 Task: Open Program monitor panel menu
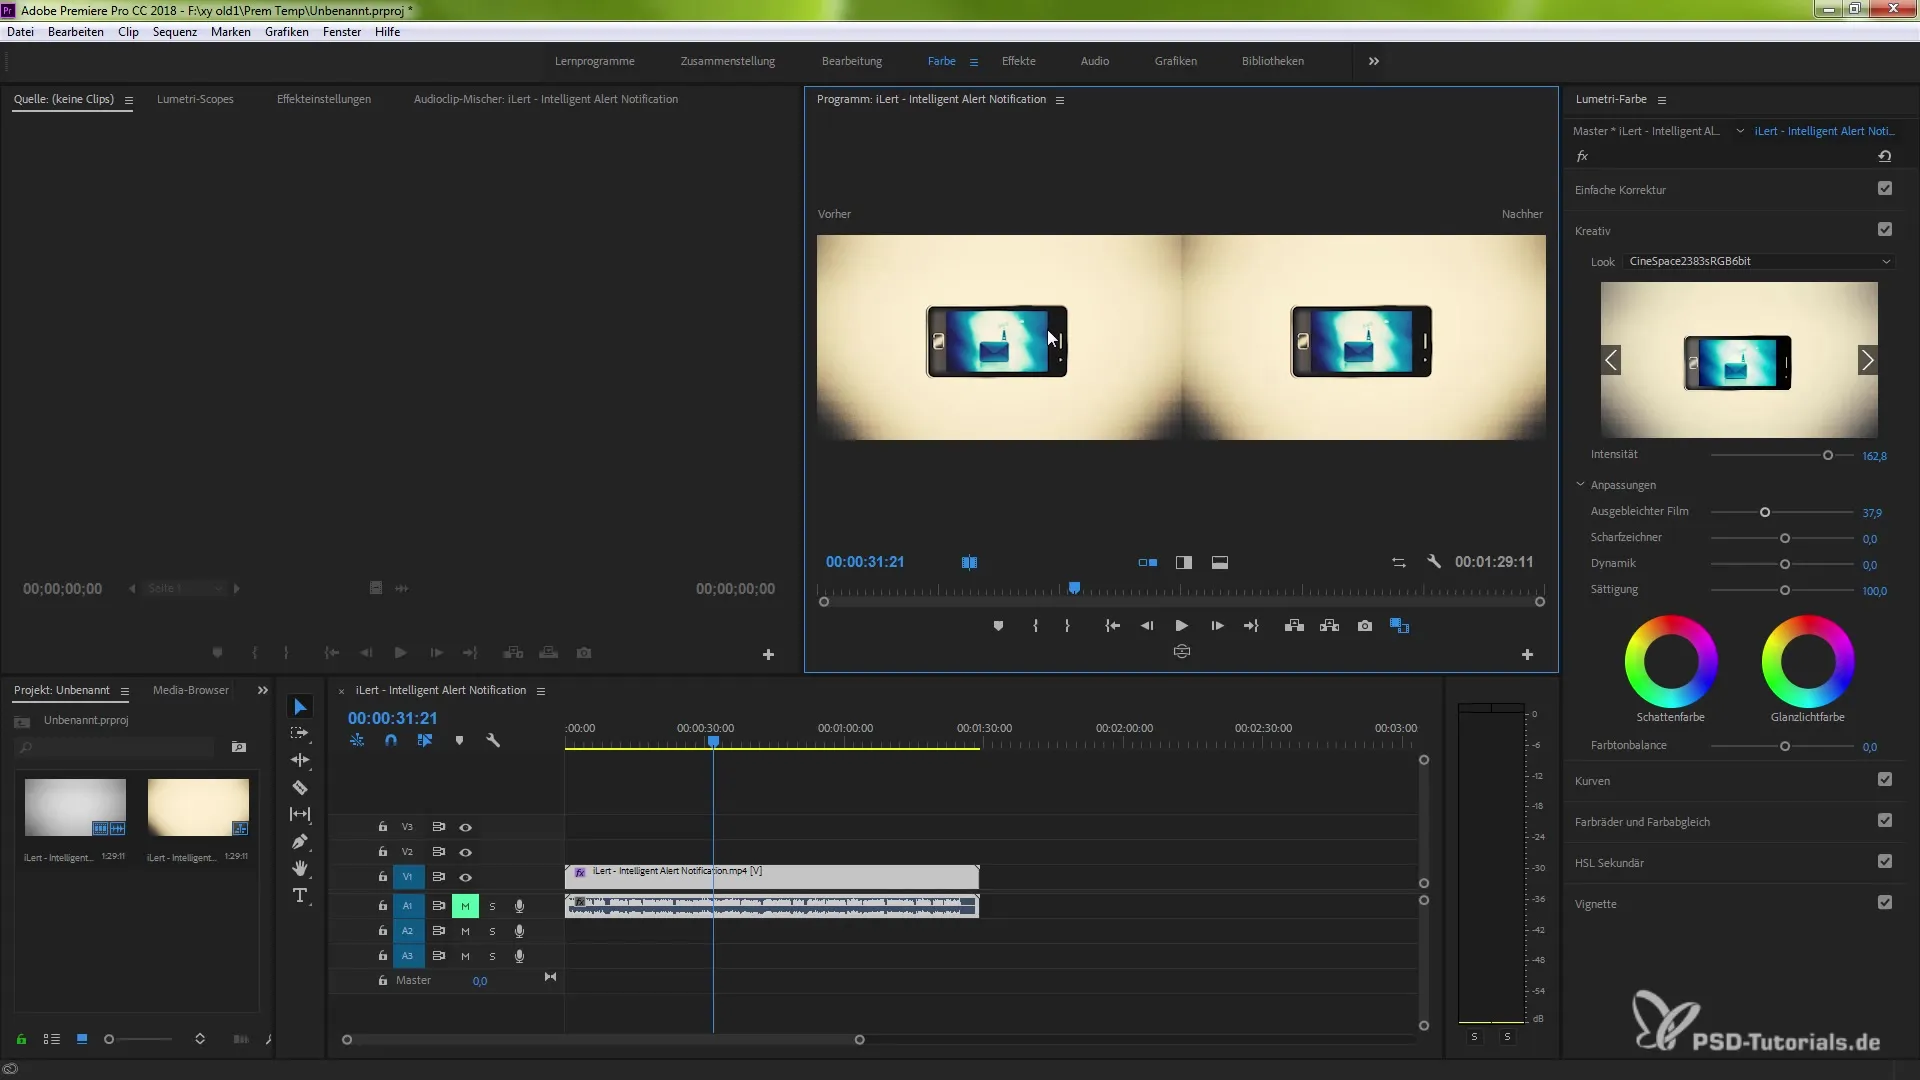(1060, 100)
